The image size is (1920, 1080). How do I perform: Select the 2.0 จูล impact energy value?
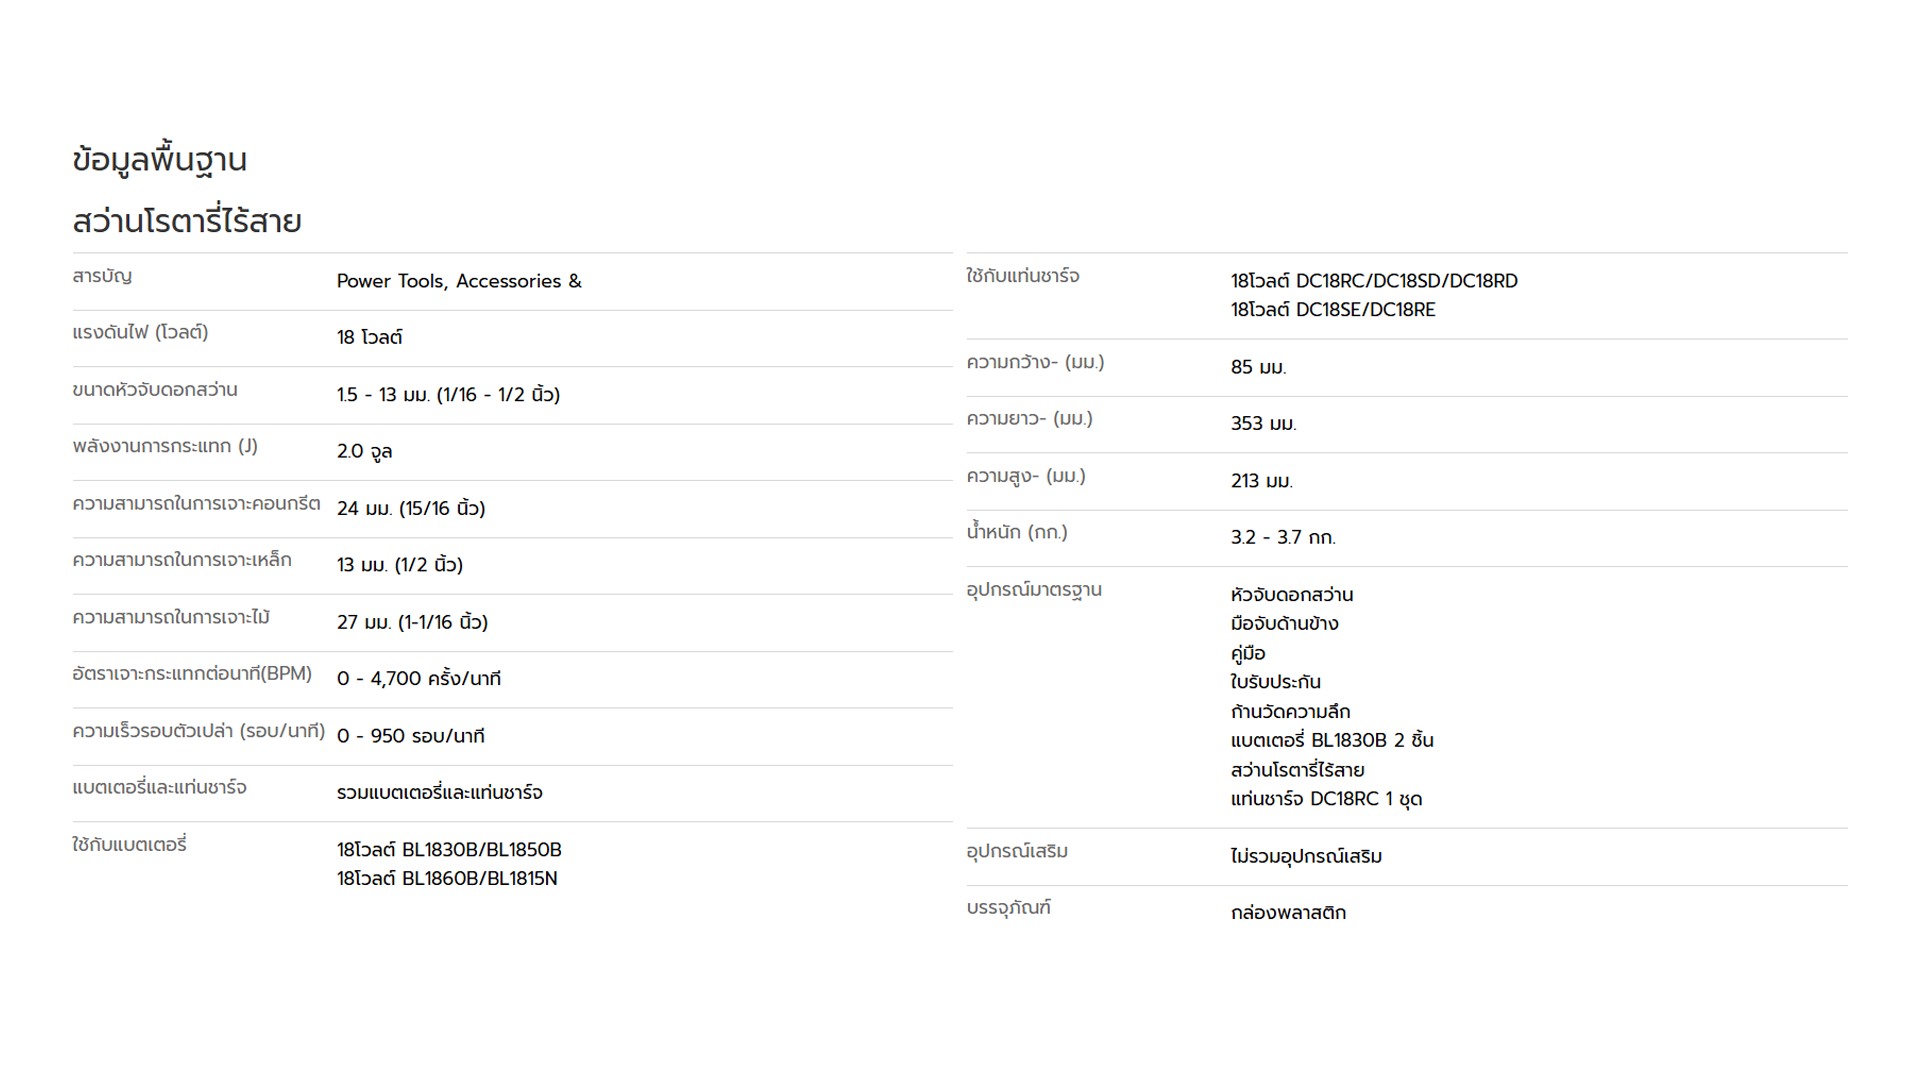tap(364, 452)
